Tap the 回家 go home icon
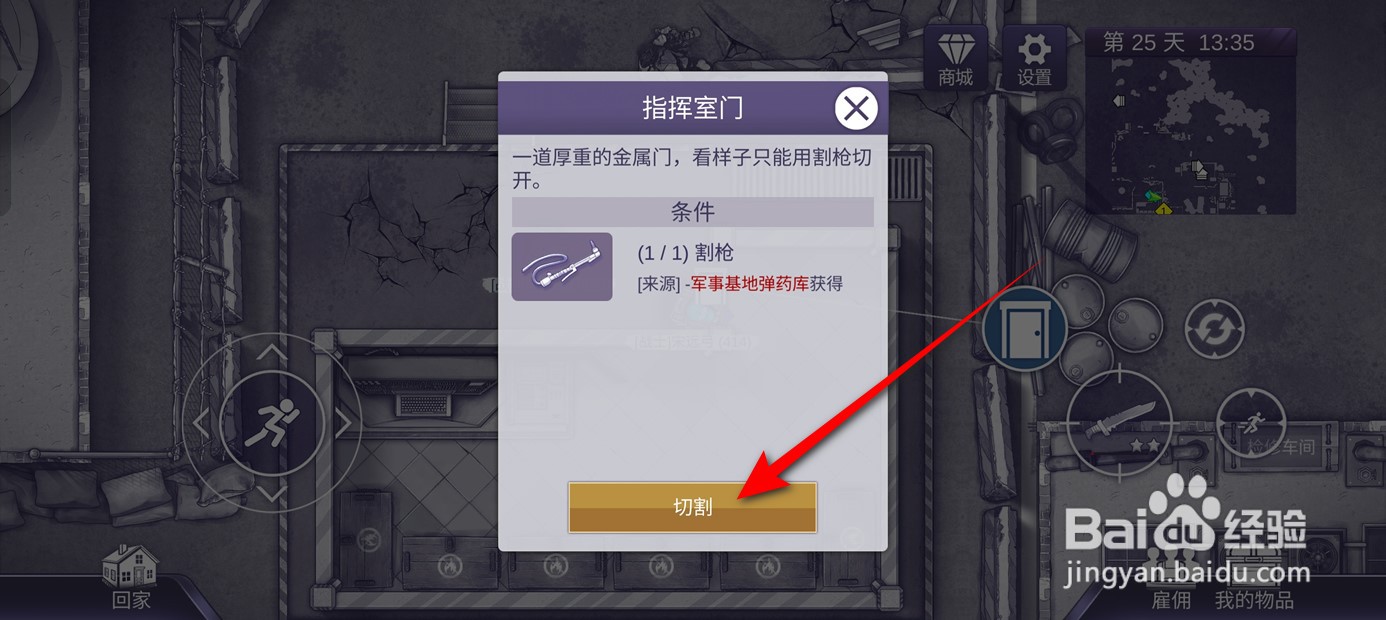This screenshot has width=1386, height=620. click(x=131, y=578)
